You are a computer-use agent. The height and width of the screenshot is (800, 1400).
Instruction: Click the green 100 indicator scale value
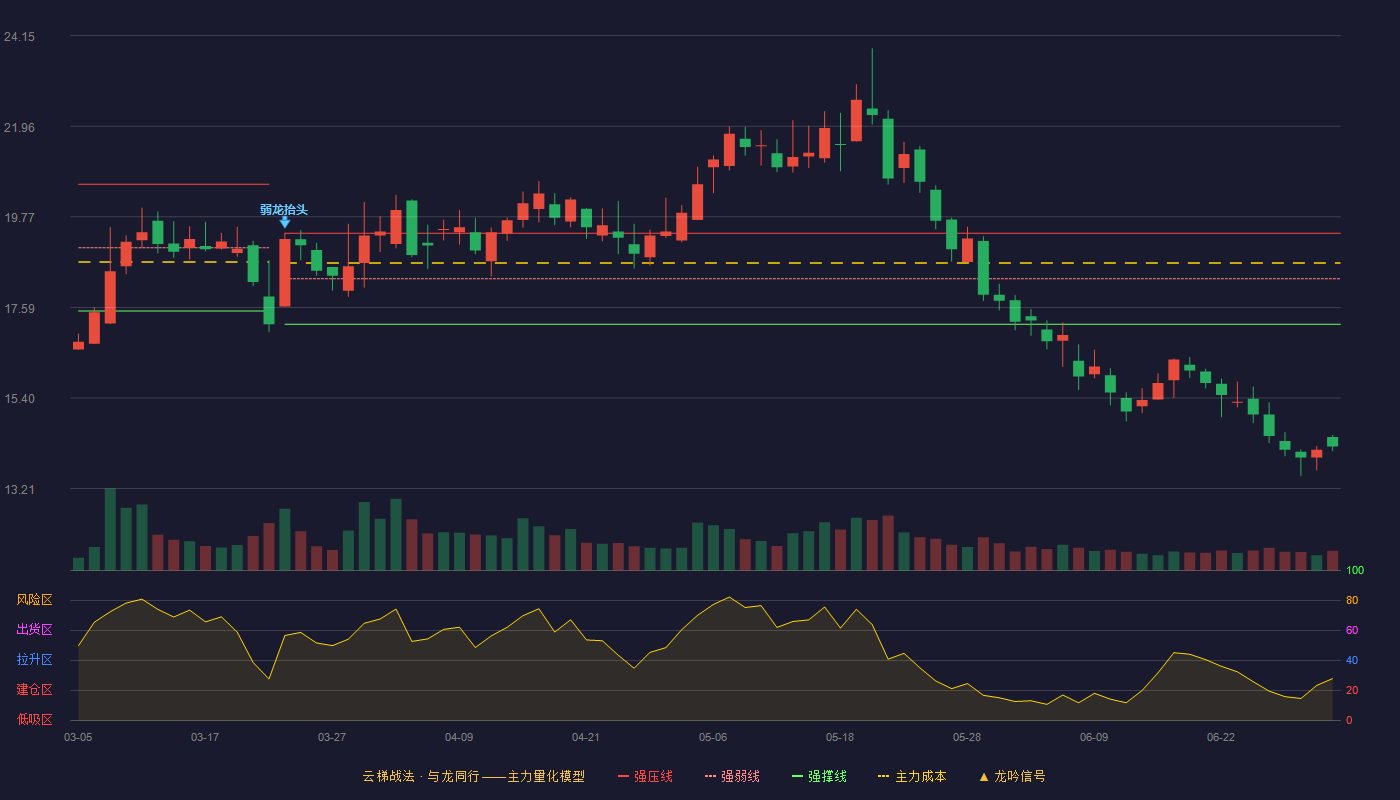click(1355, 571)
